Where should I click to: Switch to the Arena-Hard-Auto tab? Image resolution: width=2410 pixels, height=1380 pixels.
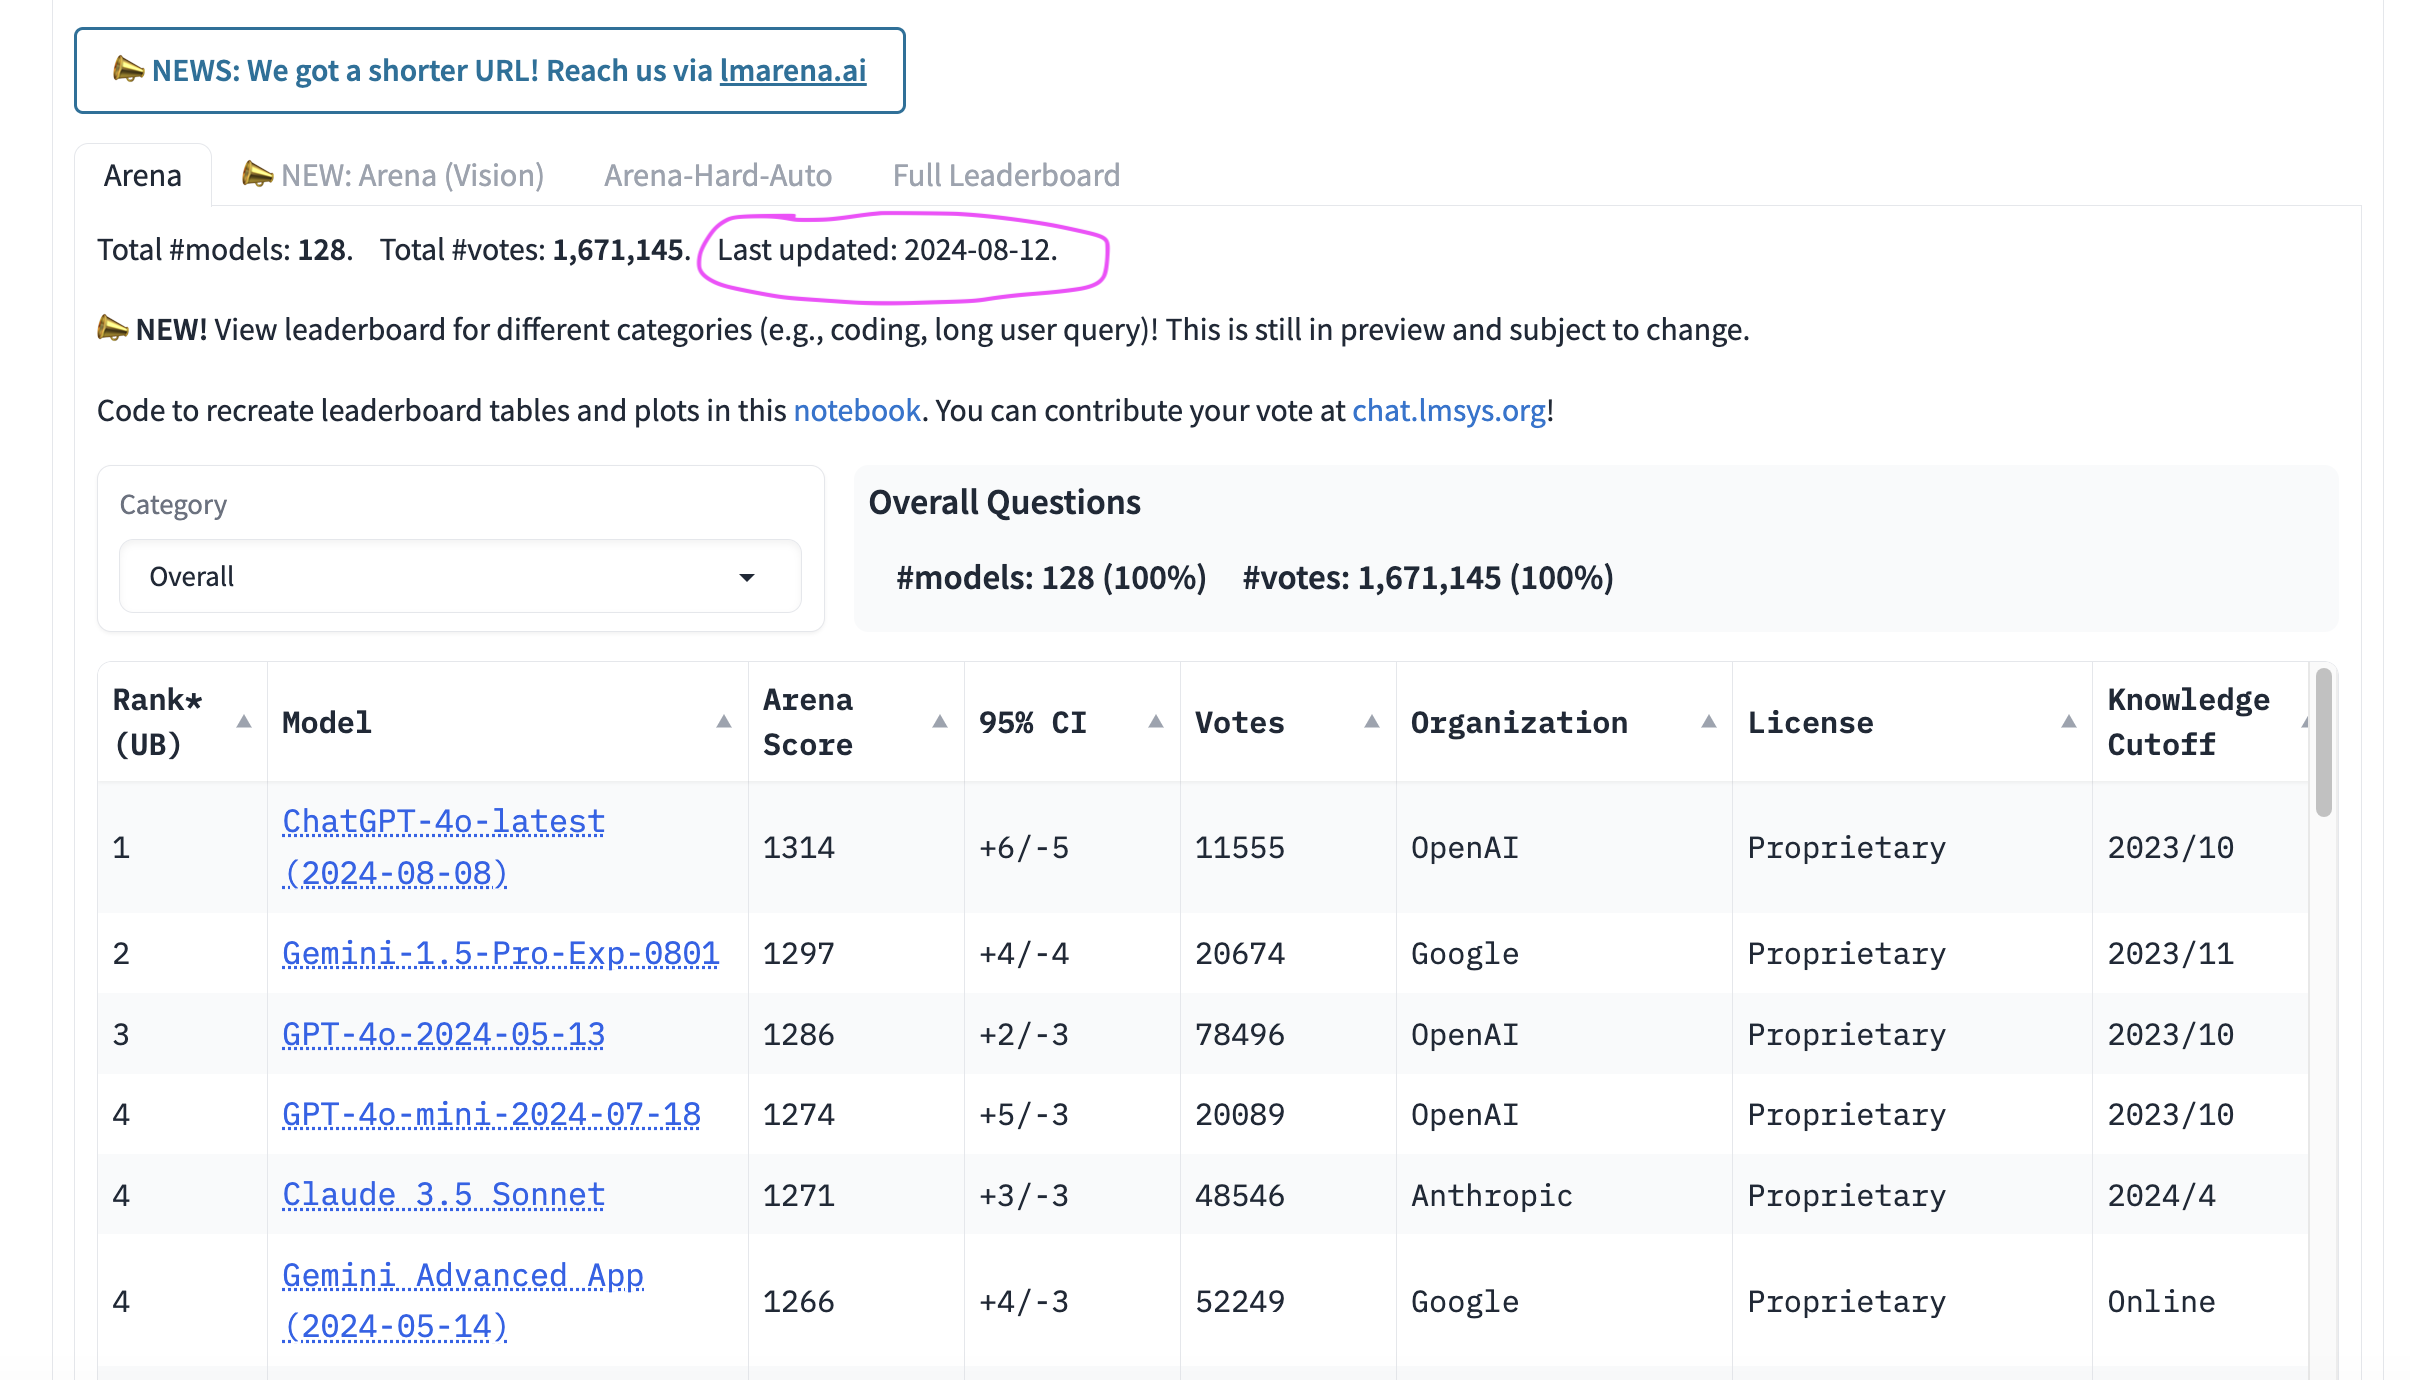coord(718,175)
